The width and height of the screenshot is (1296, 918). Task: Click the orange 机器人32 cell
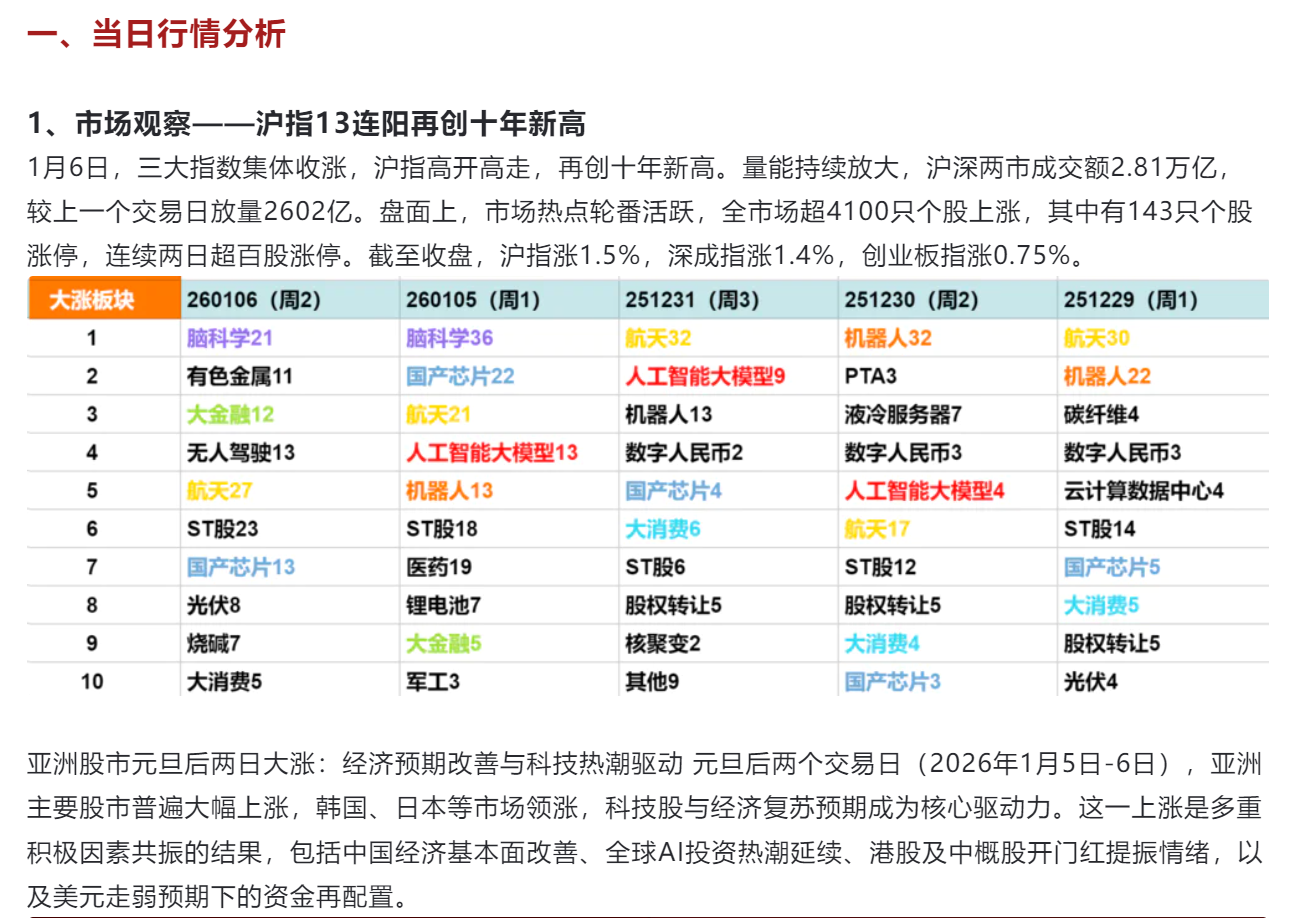888,338
